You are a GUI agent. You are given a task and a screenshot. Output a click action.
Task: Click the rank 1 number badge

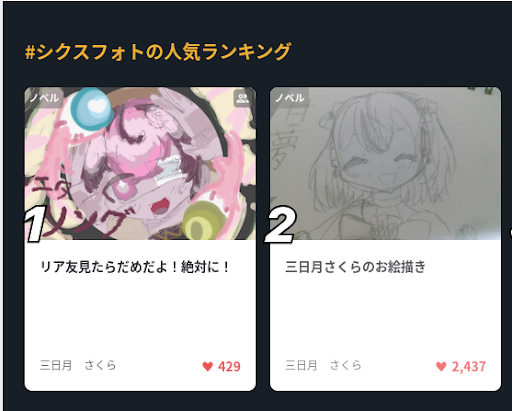(x=36, y=224)
